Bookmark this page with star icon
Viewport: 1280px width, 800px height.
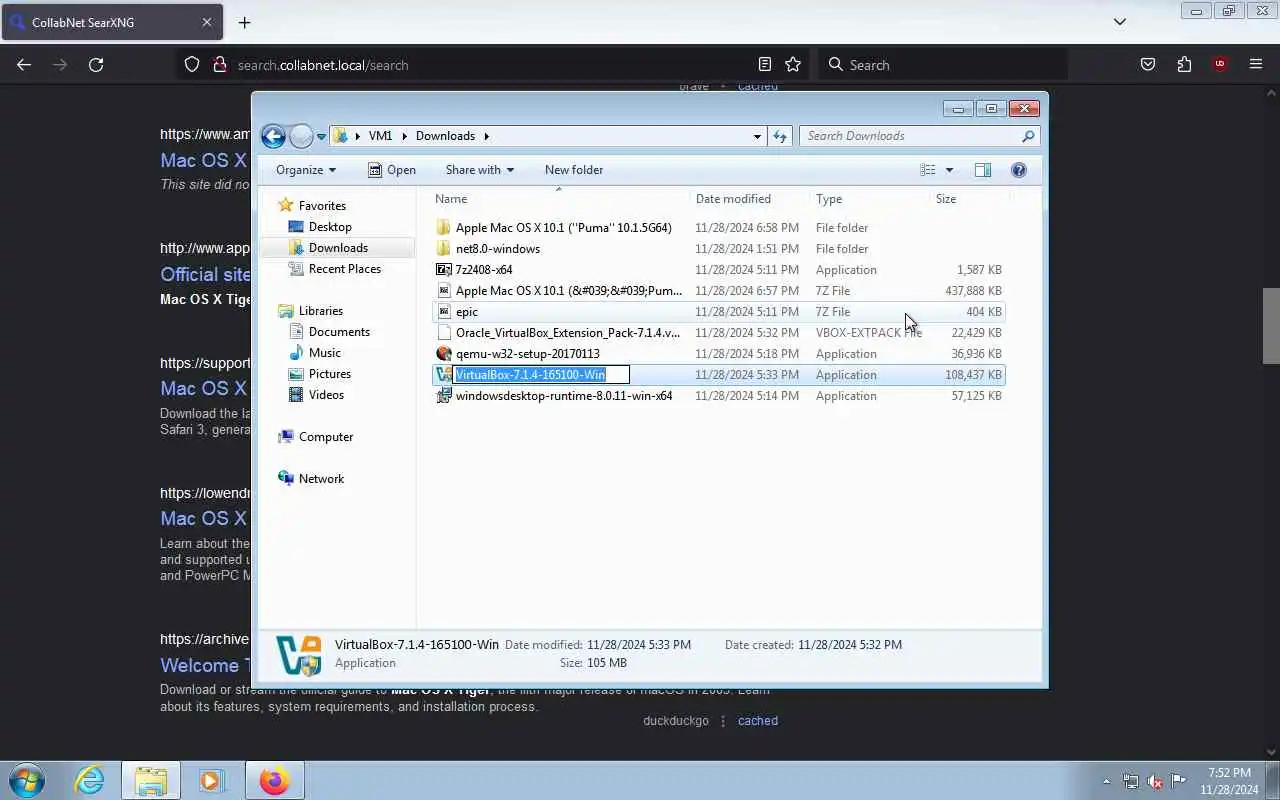(793, 64)
